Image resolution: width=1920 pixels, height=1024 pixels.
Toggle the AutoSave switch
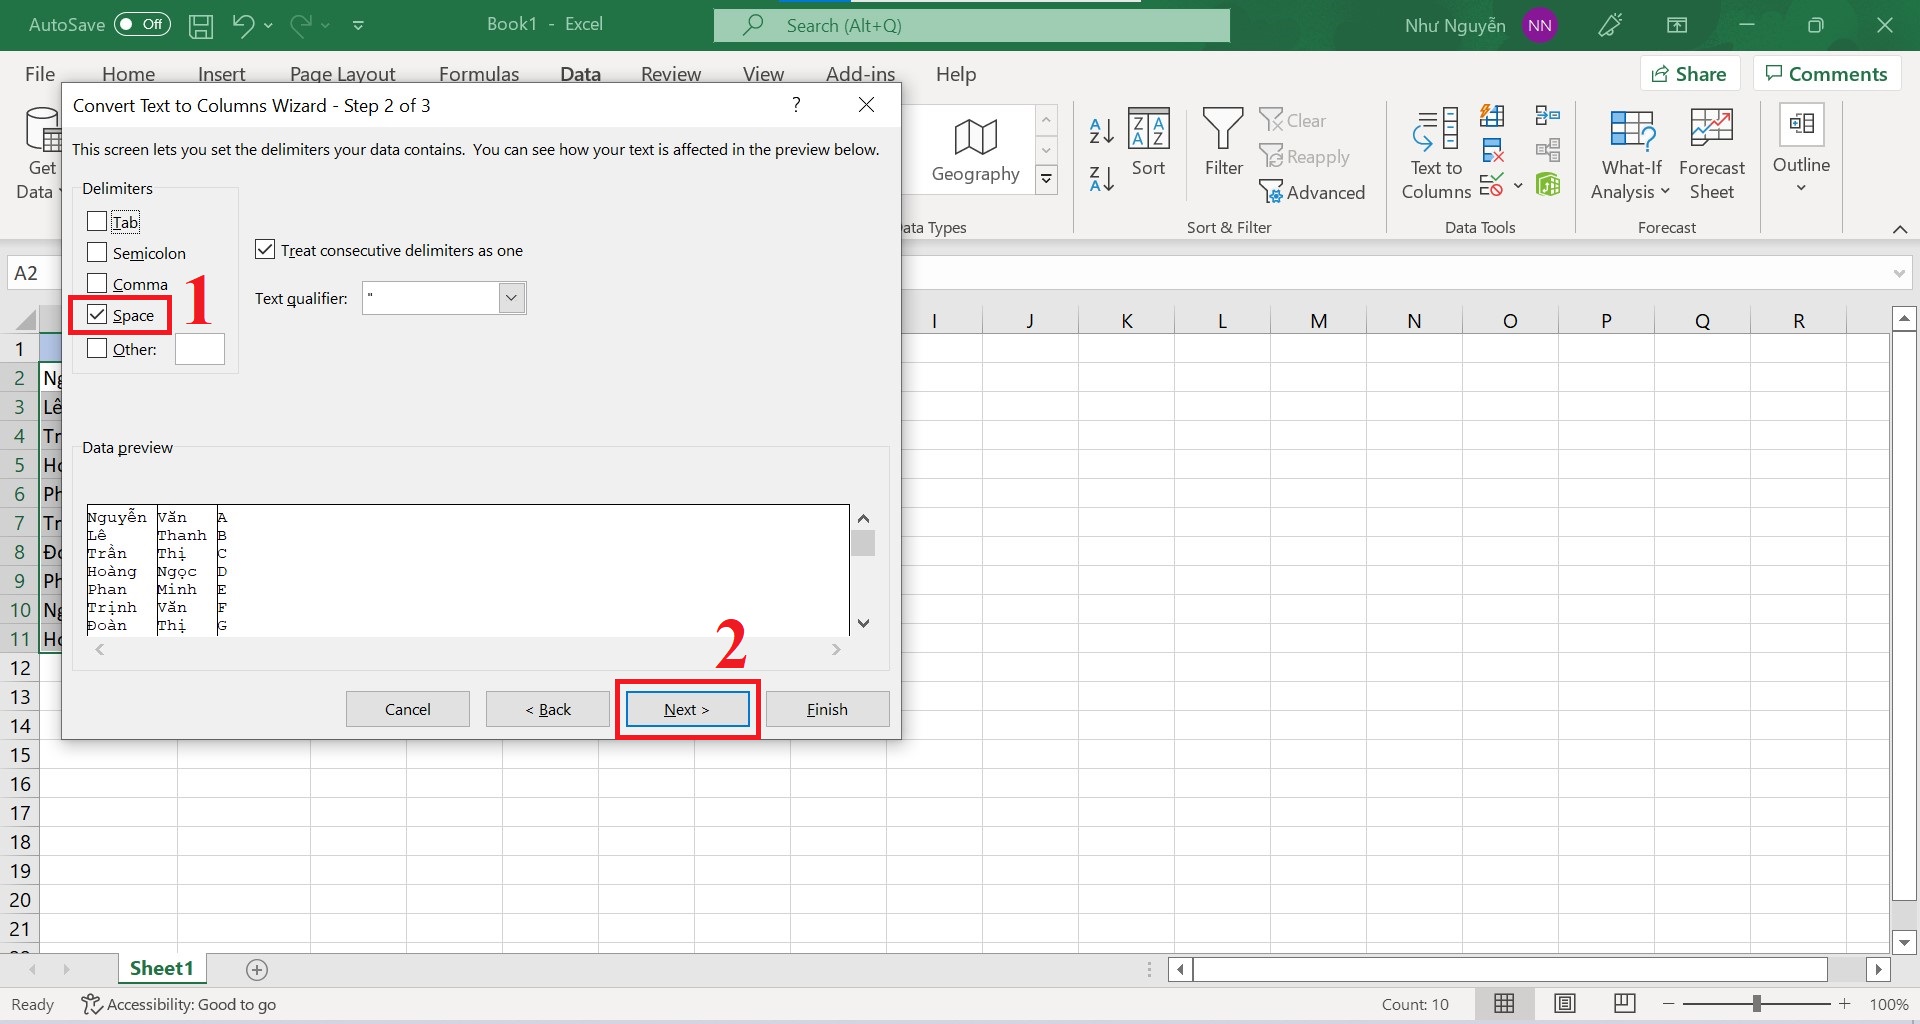[x=142, y=24]
